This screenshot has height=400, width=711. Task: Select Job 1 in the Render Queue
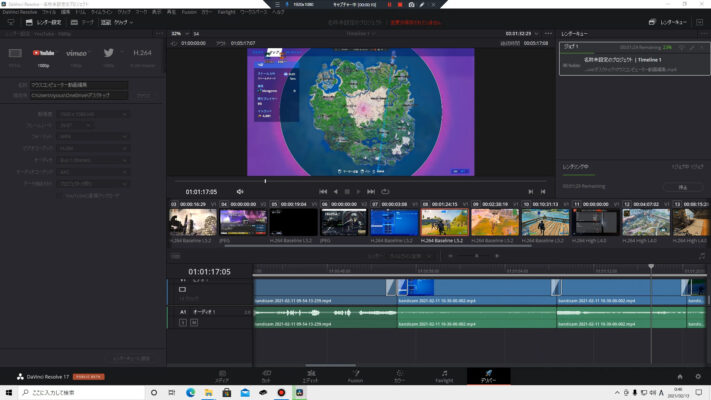click(634, 59)
